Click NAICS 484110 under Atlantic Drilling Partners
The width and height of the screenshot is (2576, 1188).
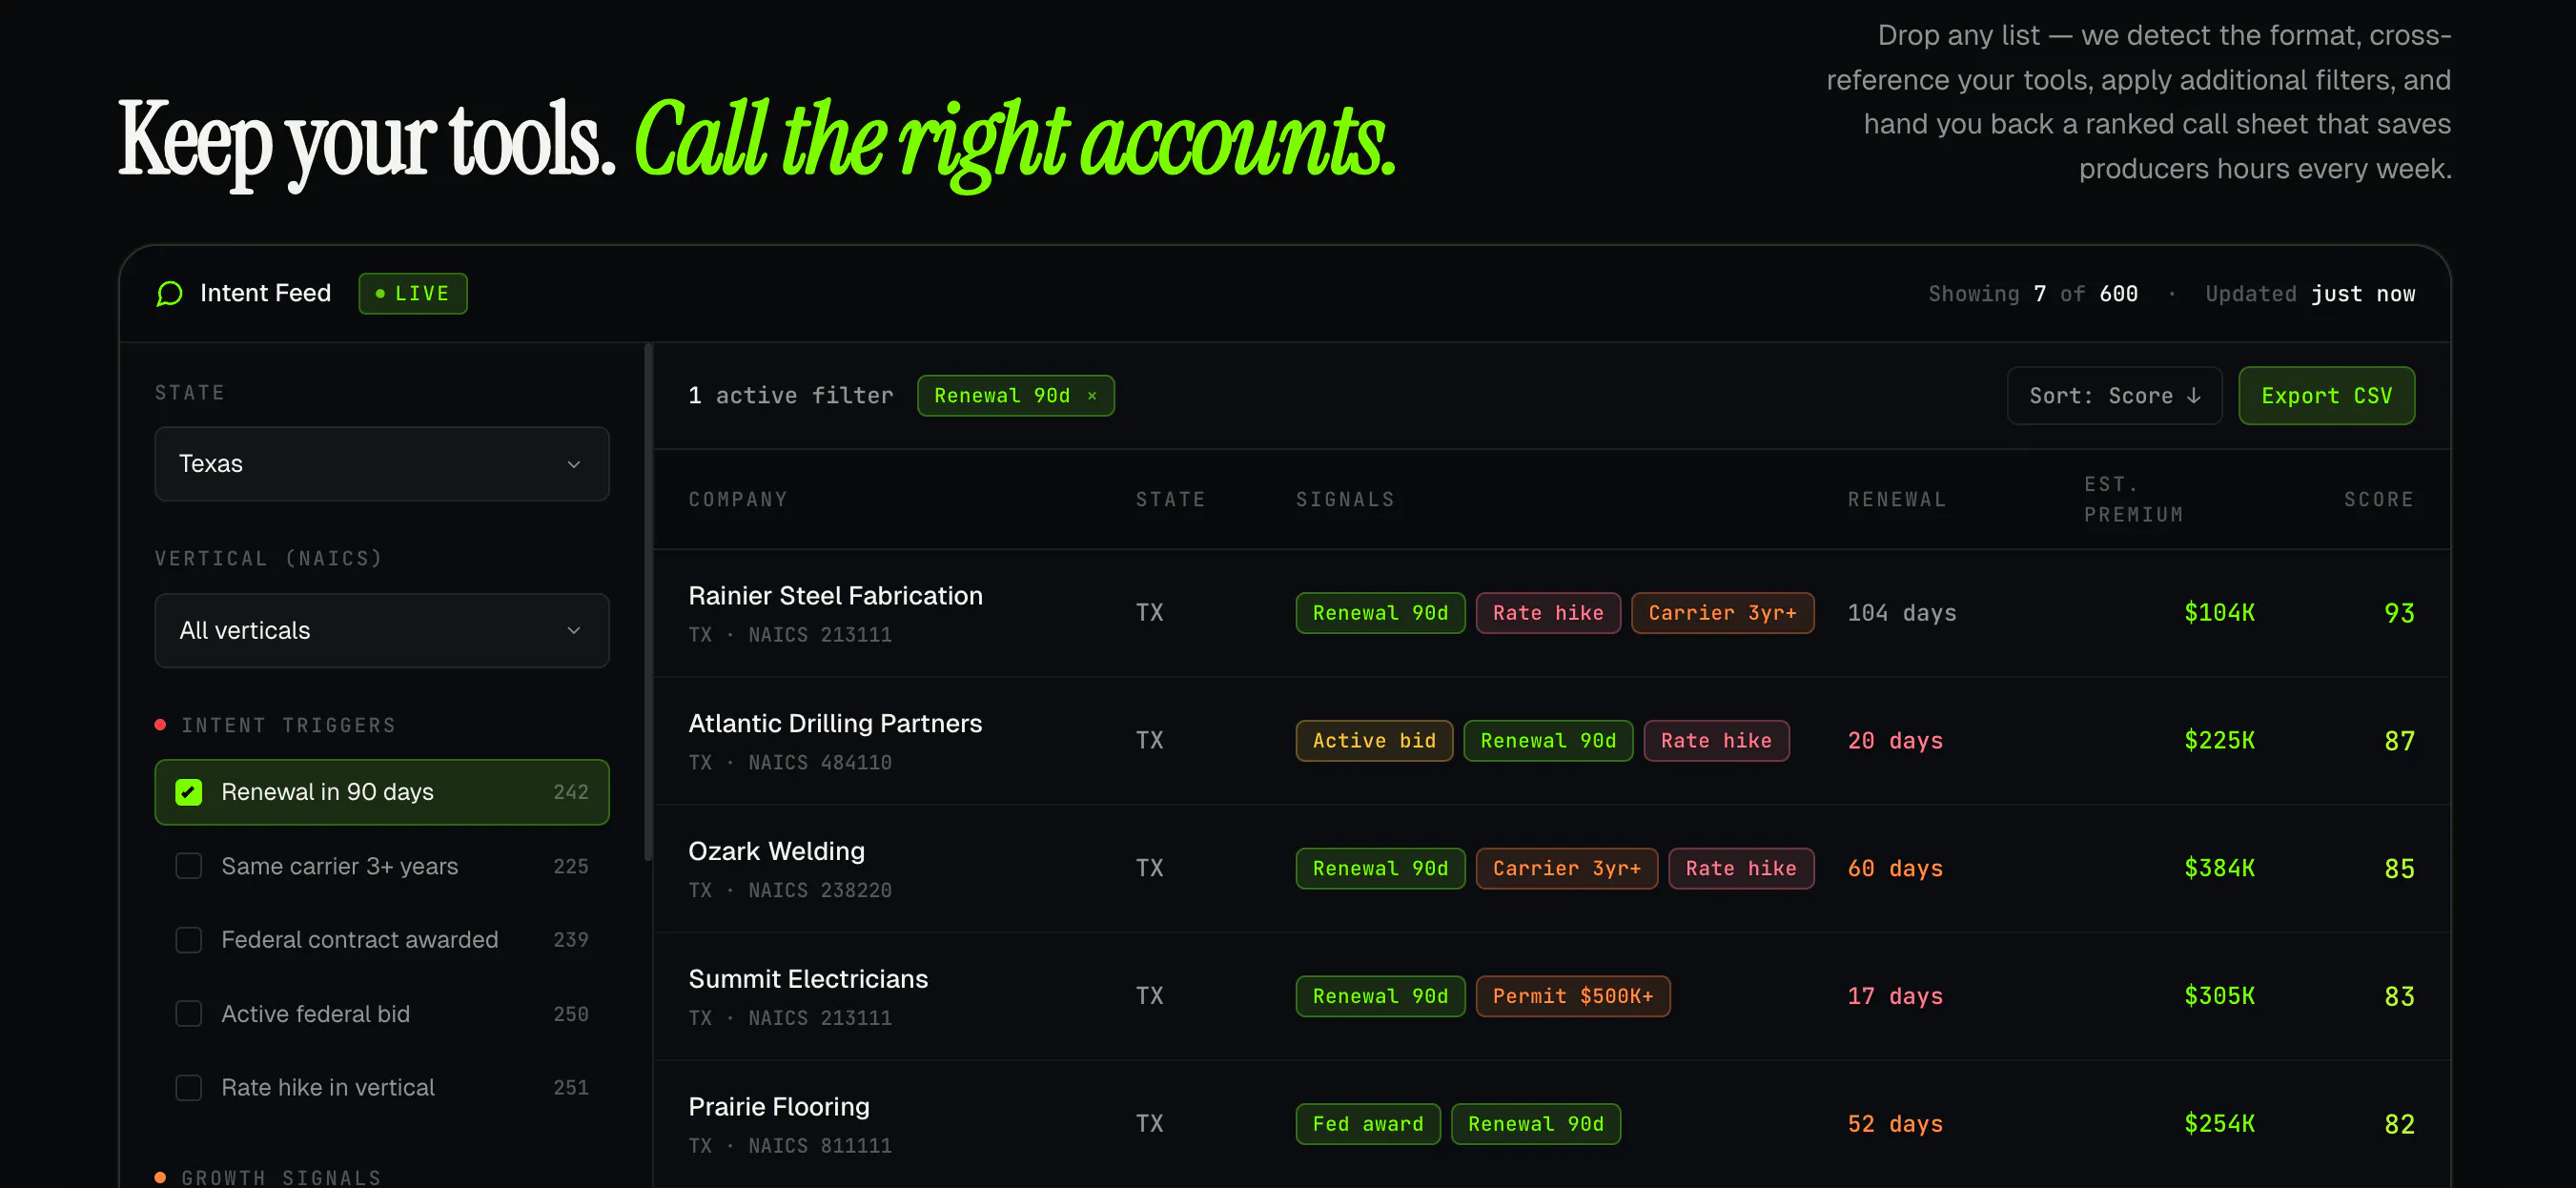(x=820, y=763)
